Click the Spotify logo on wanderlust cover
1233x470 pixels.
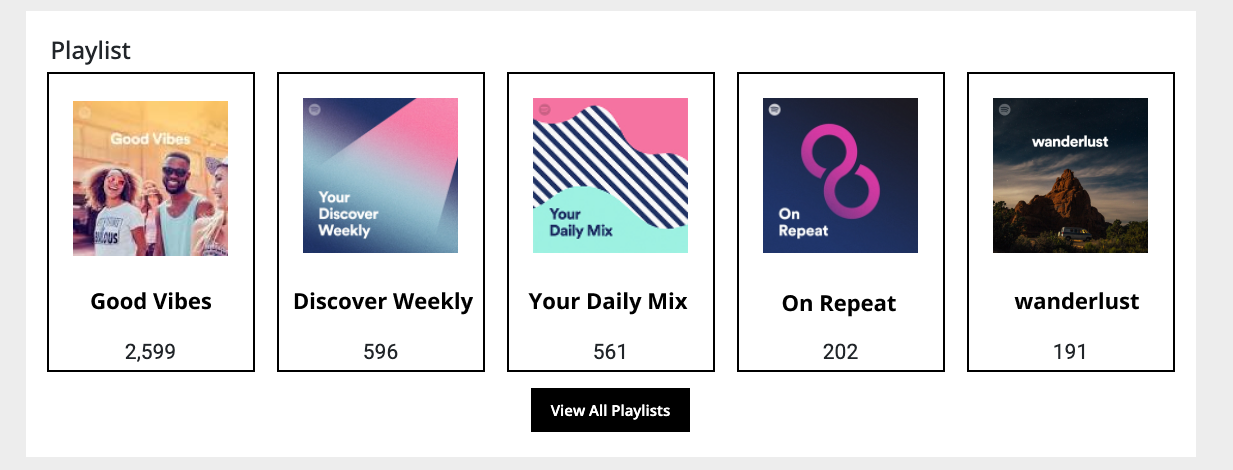click(1004, 110)
